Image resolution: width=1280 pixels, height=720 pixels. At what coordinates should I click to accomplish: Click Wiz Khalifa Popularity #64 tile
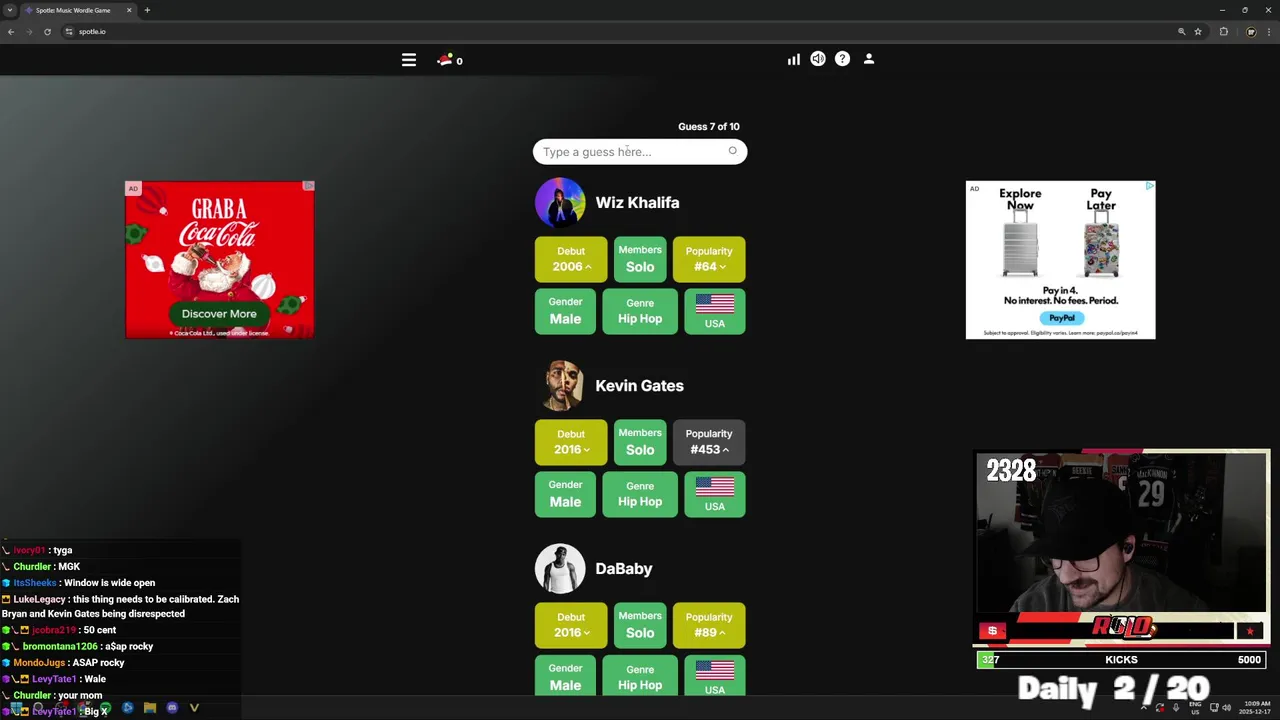click(x=709, y=260)
